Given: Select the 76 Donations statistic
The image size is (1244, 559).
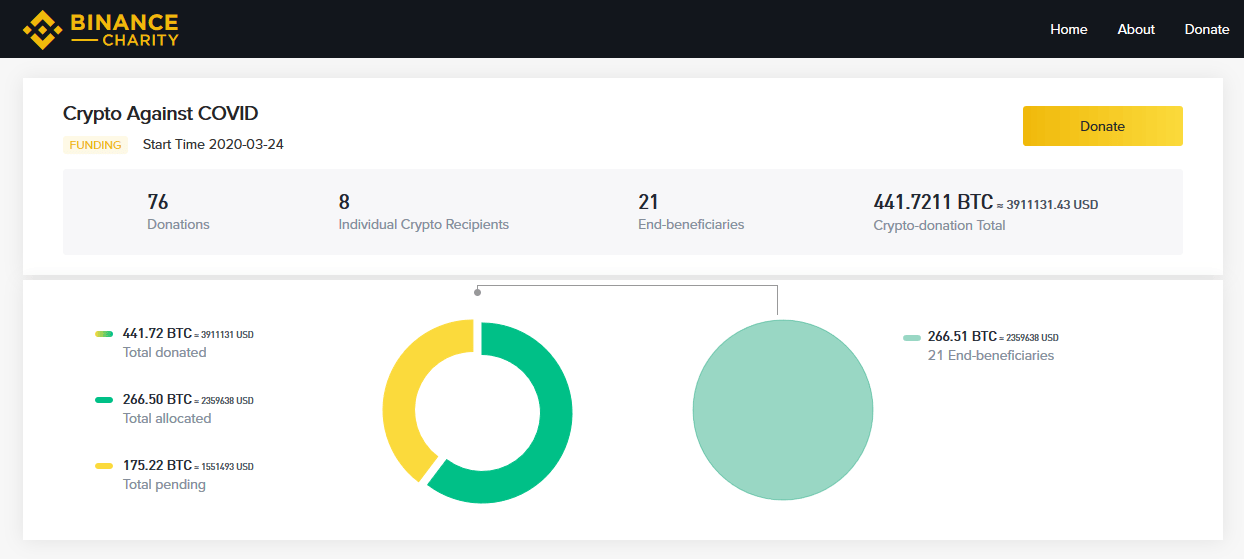Looking at the screenshot, I should pyautogui.click(x=178, y=212).
